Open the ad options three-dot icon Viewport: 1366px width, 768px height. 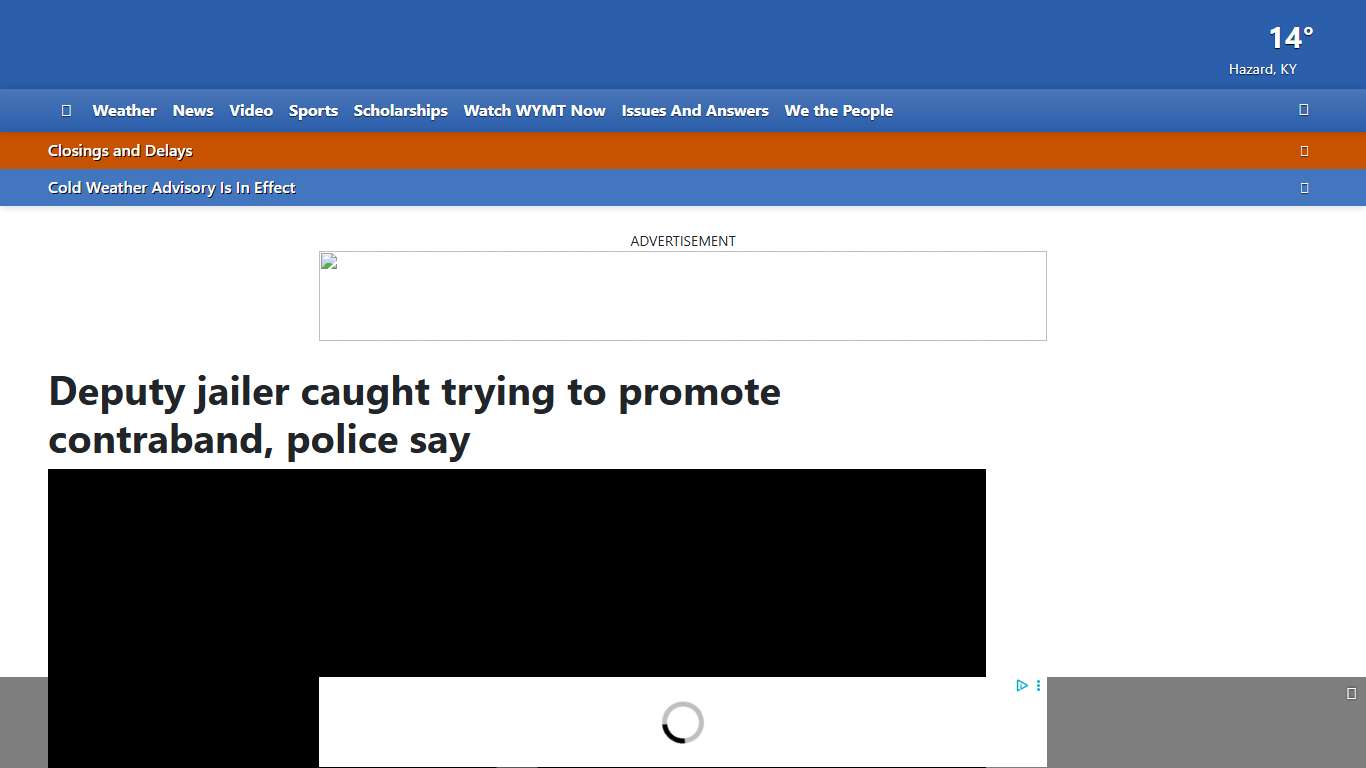click(x=1038, y=686)
